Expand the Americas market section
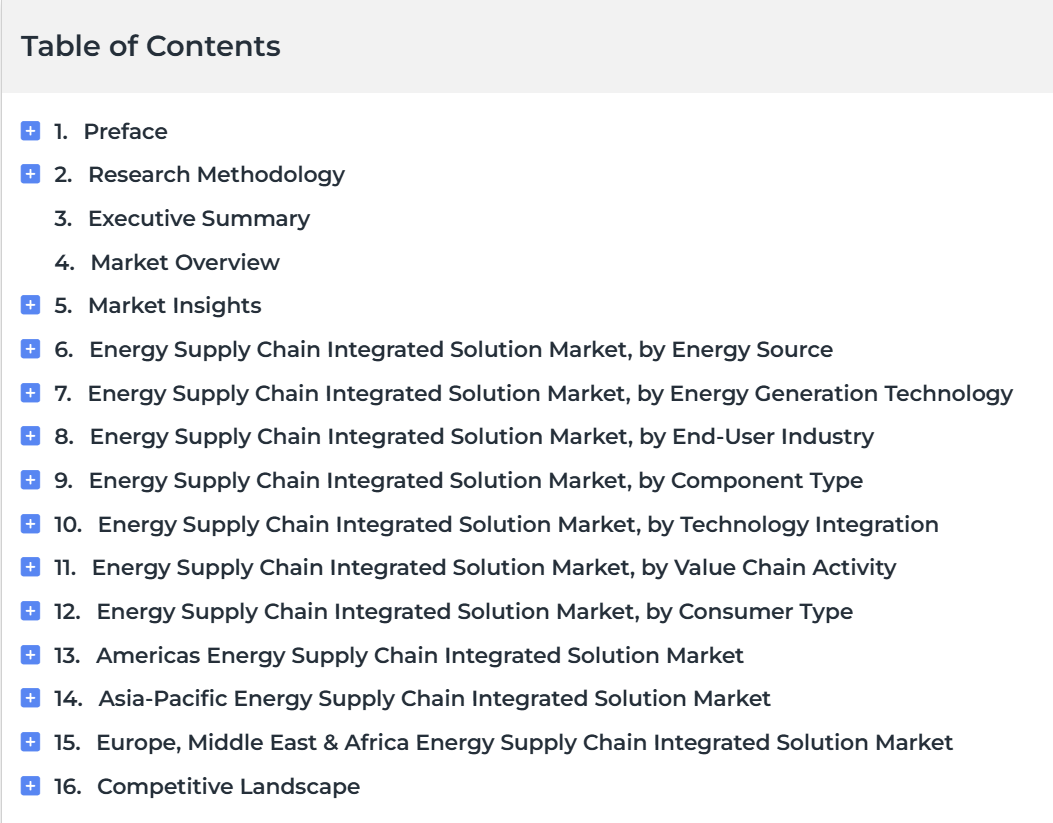The height and width of the screenshot is (823, 1053). click(30, 655)
